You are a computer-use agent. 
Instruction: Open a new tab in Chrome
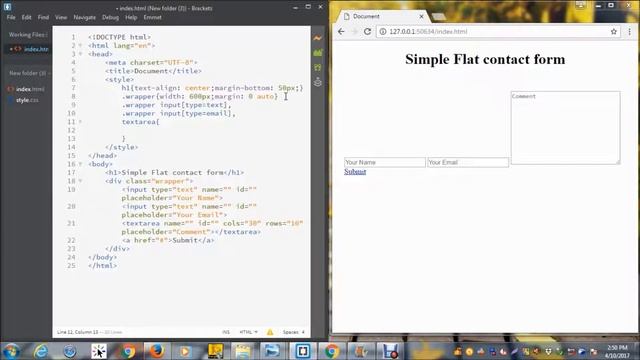pos(439,17)
